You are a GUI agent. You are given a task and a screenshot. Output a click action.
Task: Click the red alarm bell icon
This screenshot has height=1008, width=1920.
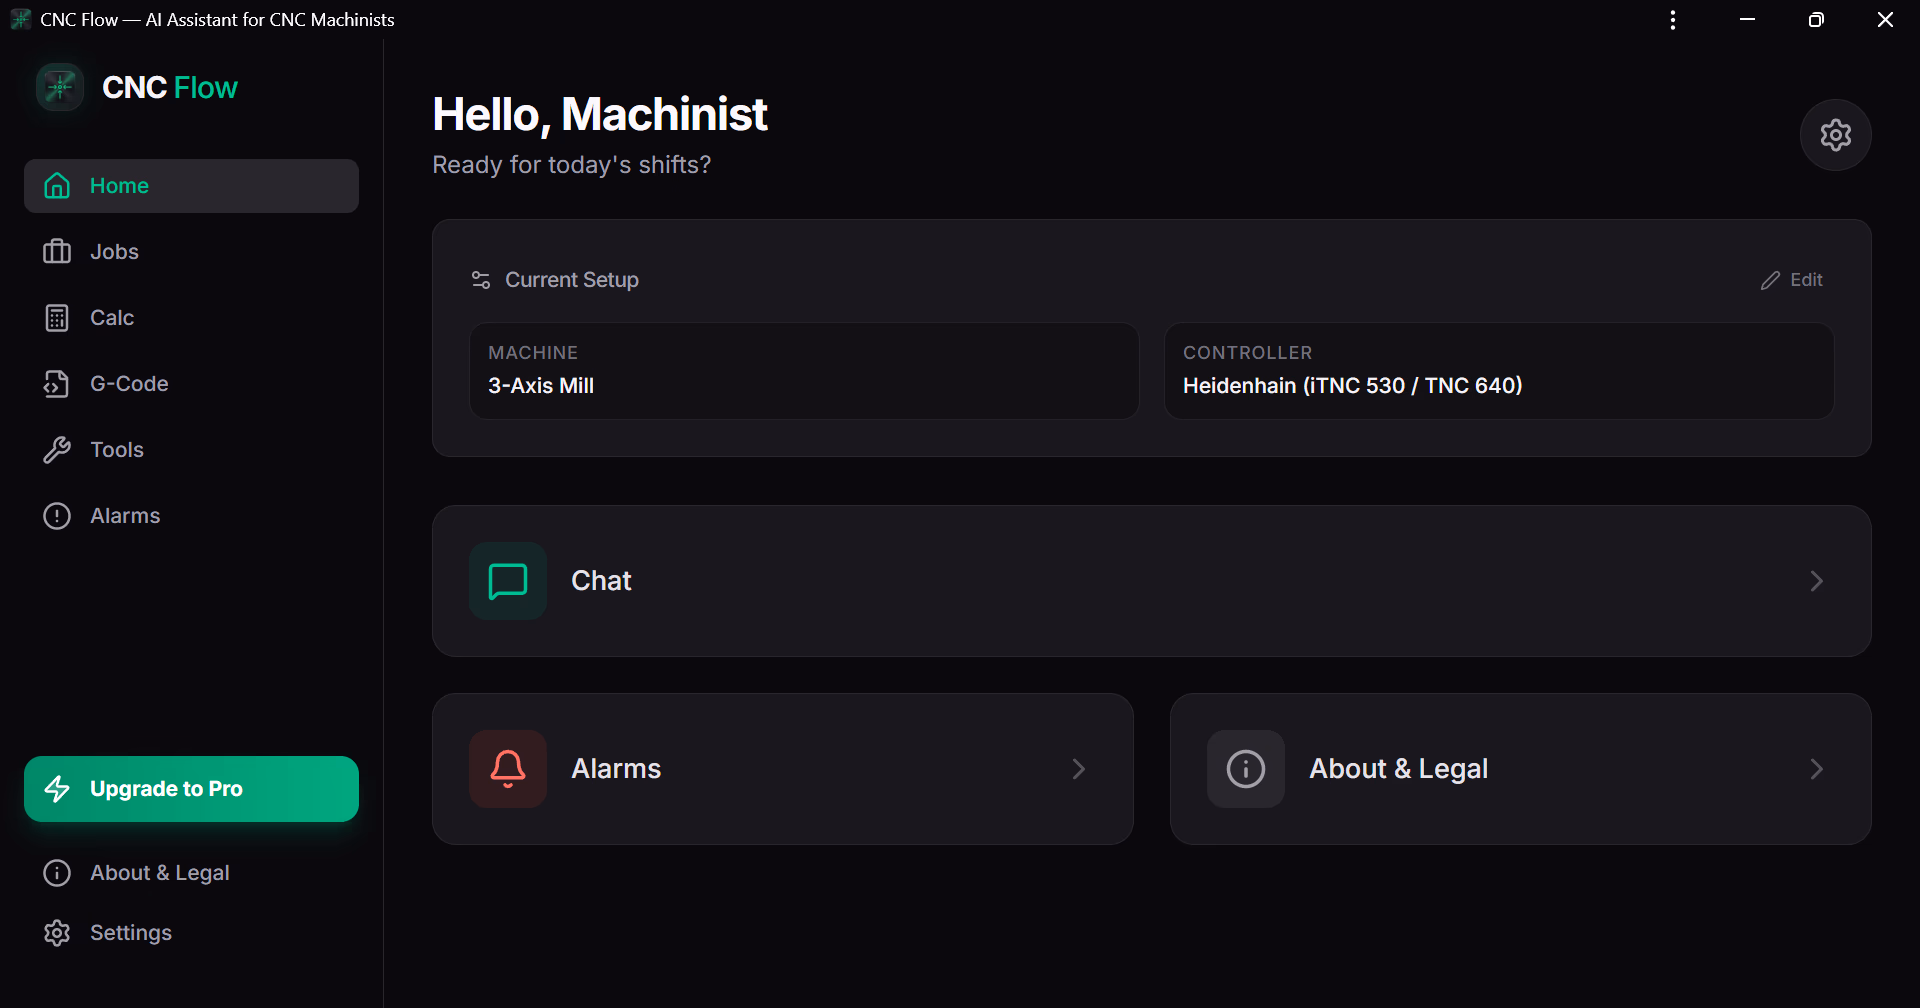(508, 769)
